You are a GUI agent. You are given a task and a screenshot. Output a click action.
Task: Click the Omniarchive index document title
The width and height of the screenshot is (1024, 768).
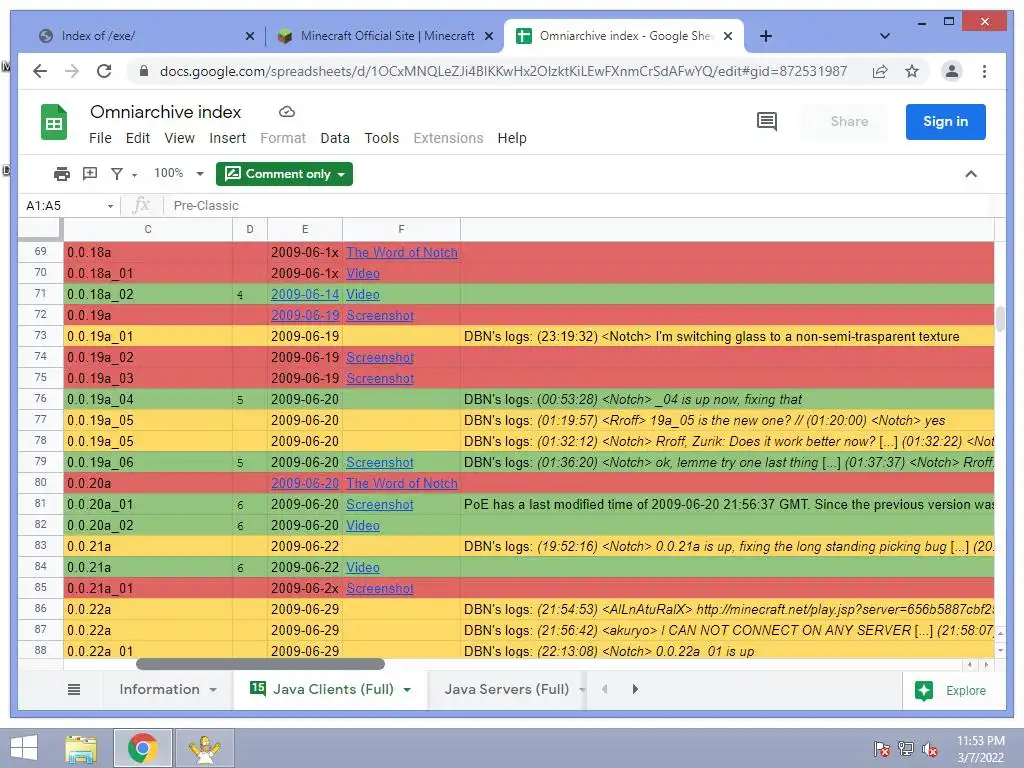[166, 112]
